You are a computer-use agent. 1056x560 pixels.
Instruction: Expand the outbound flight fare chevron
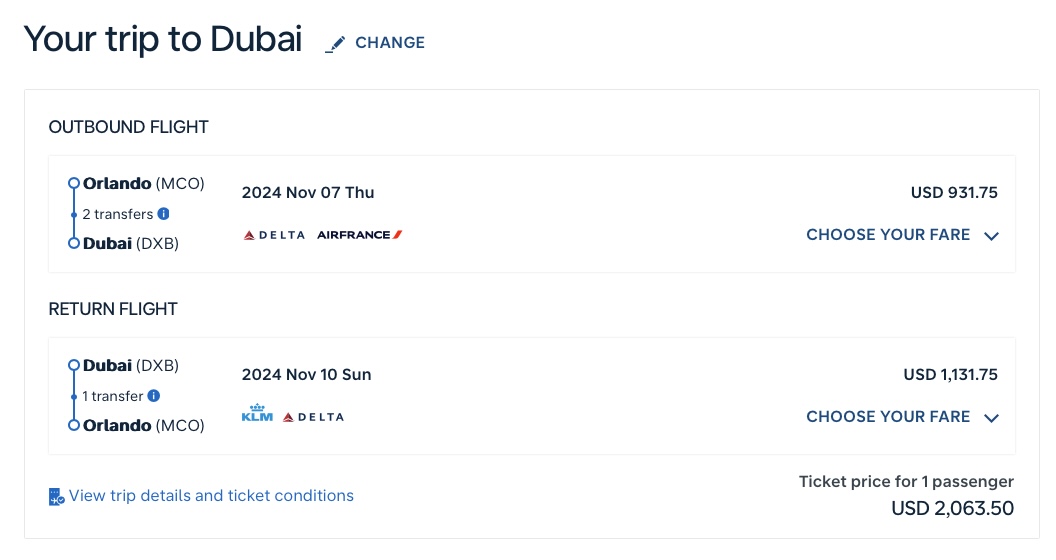[991, 236]
